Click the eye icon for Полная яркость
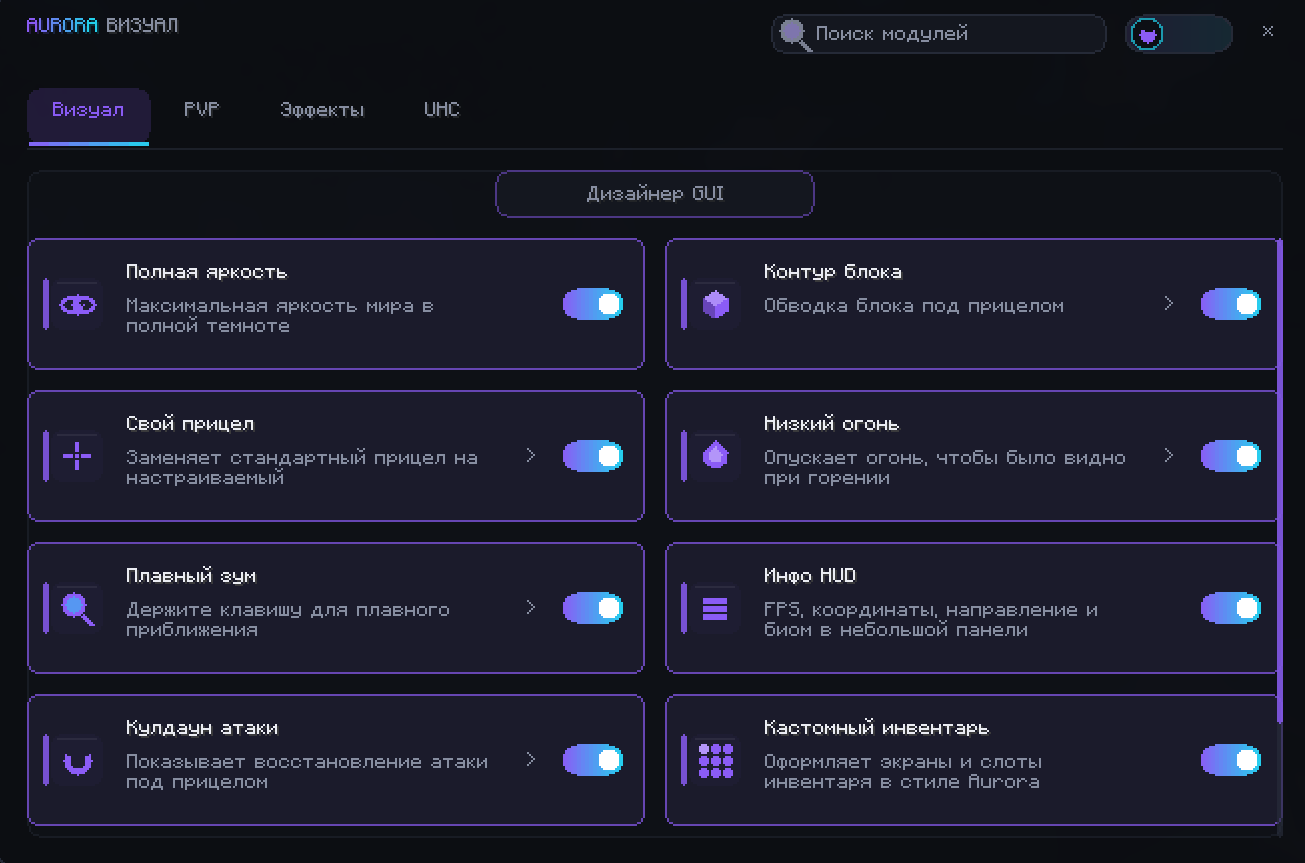Screen dimensions: 1305x863 click(x=78, y=305)
